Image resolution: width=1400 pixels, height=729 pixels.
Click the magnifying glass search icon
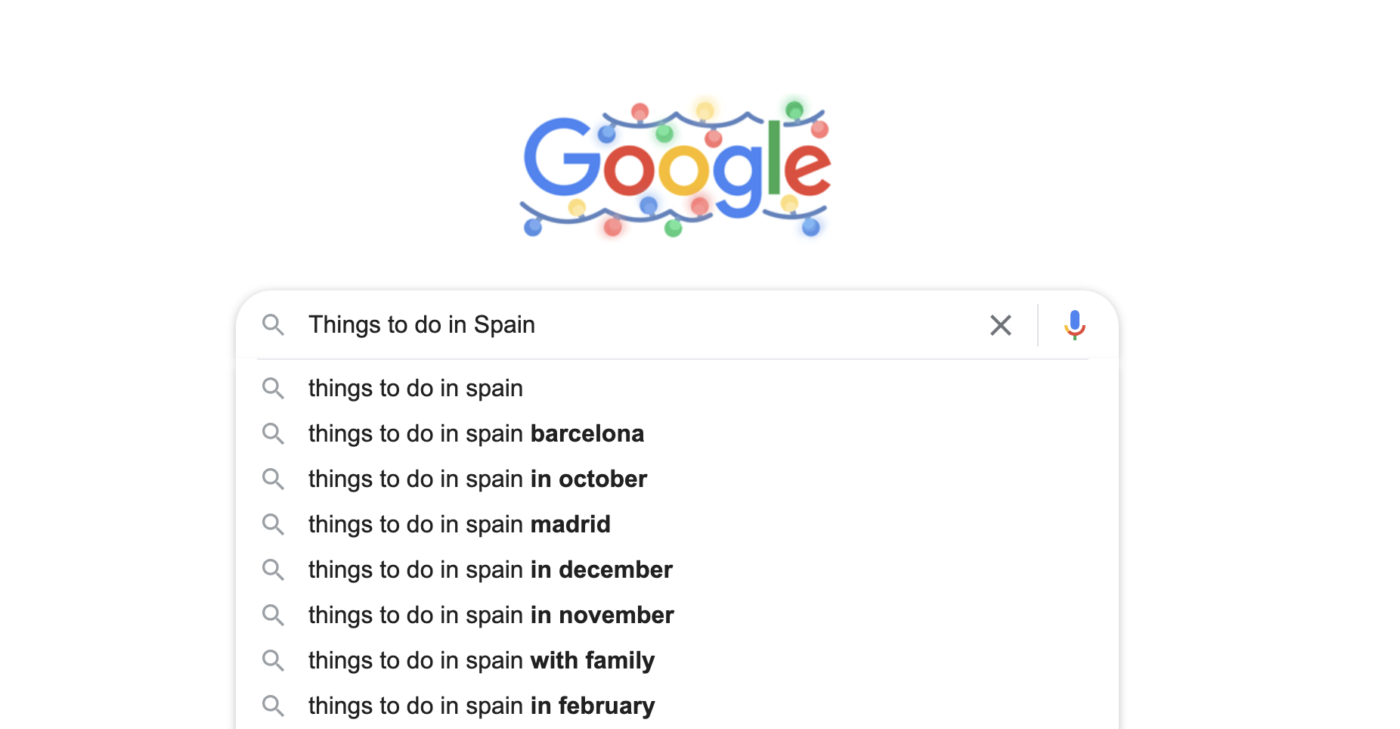(x=273, y=325)
